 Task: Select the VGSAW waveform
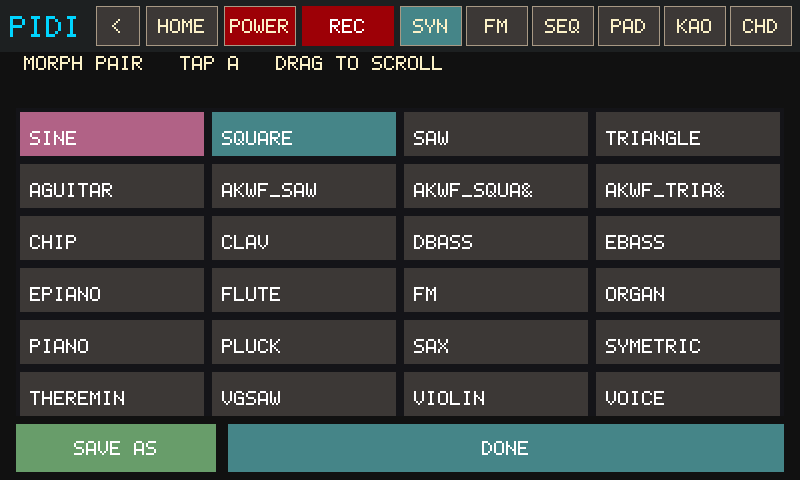tap(304, 394)
